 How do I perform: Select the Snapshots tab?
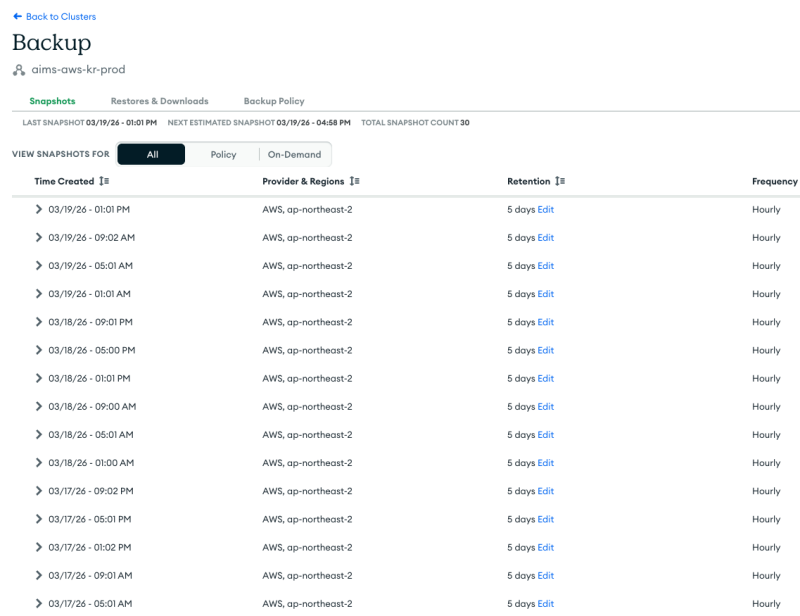pos(52,101)
